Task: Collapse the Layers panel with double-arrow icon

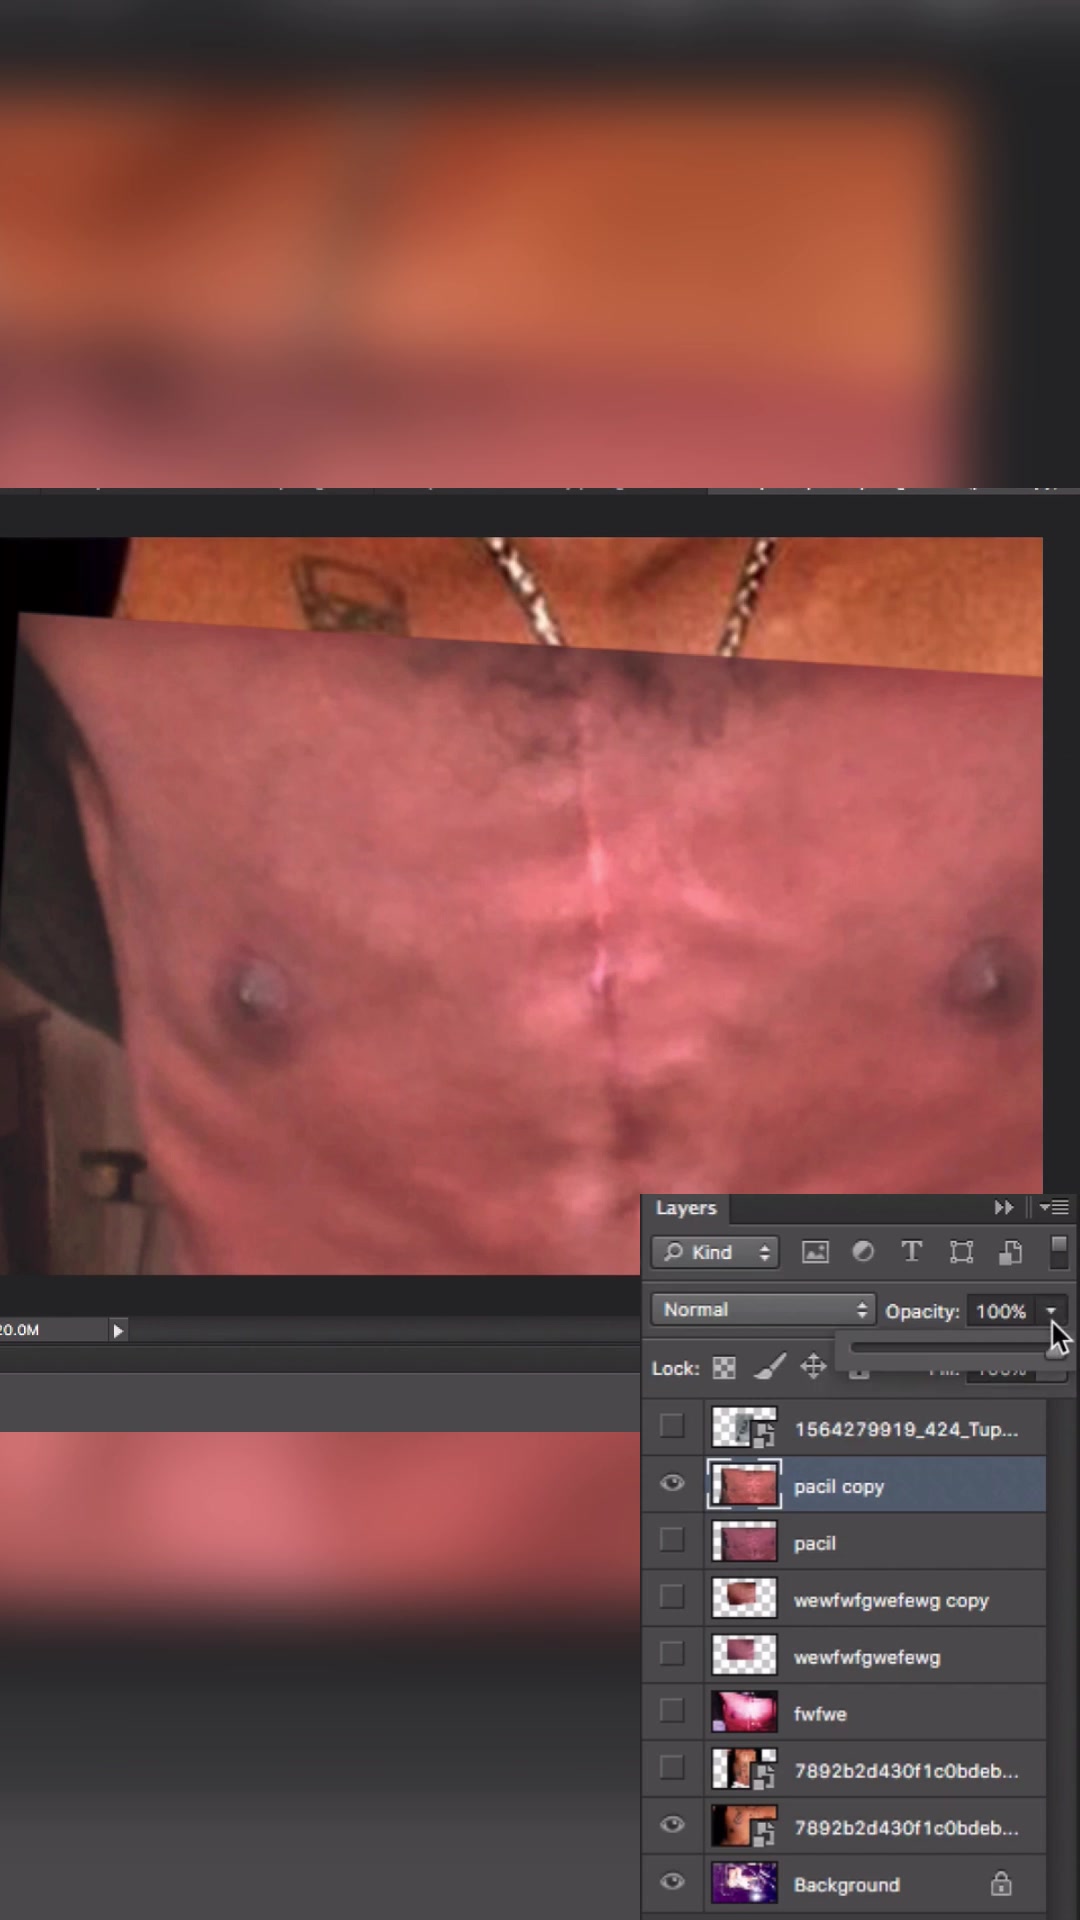Action: coord(1003,1208)
